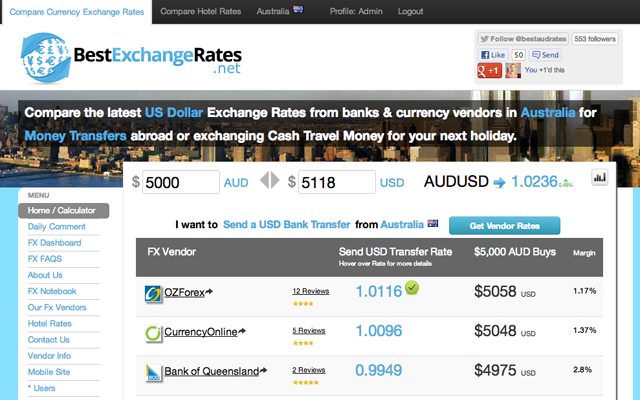Open Mobile Site from menu

[49, 372]
